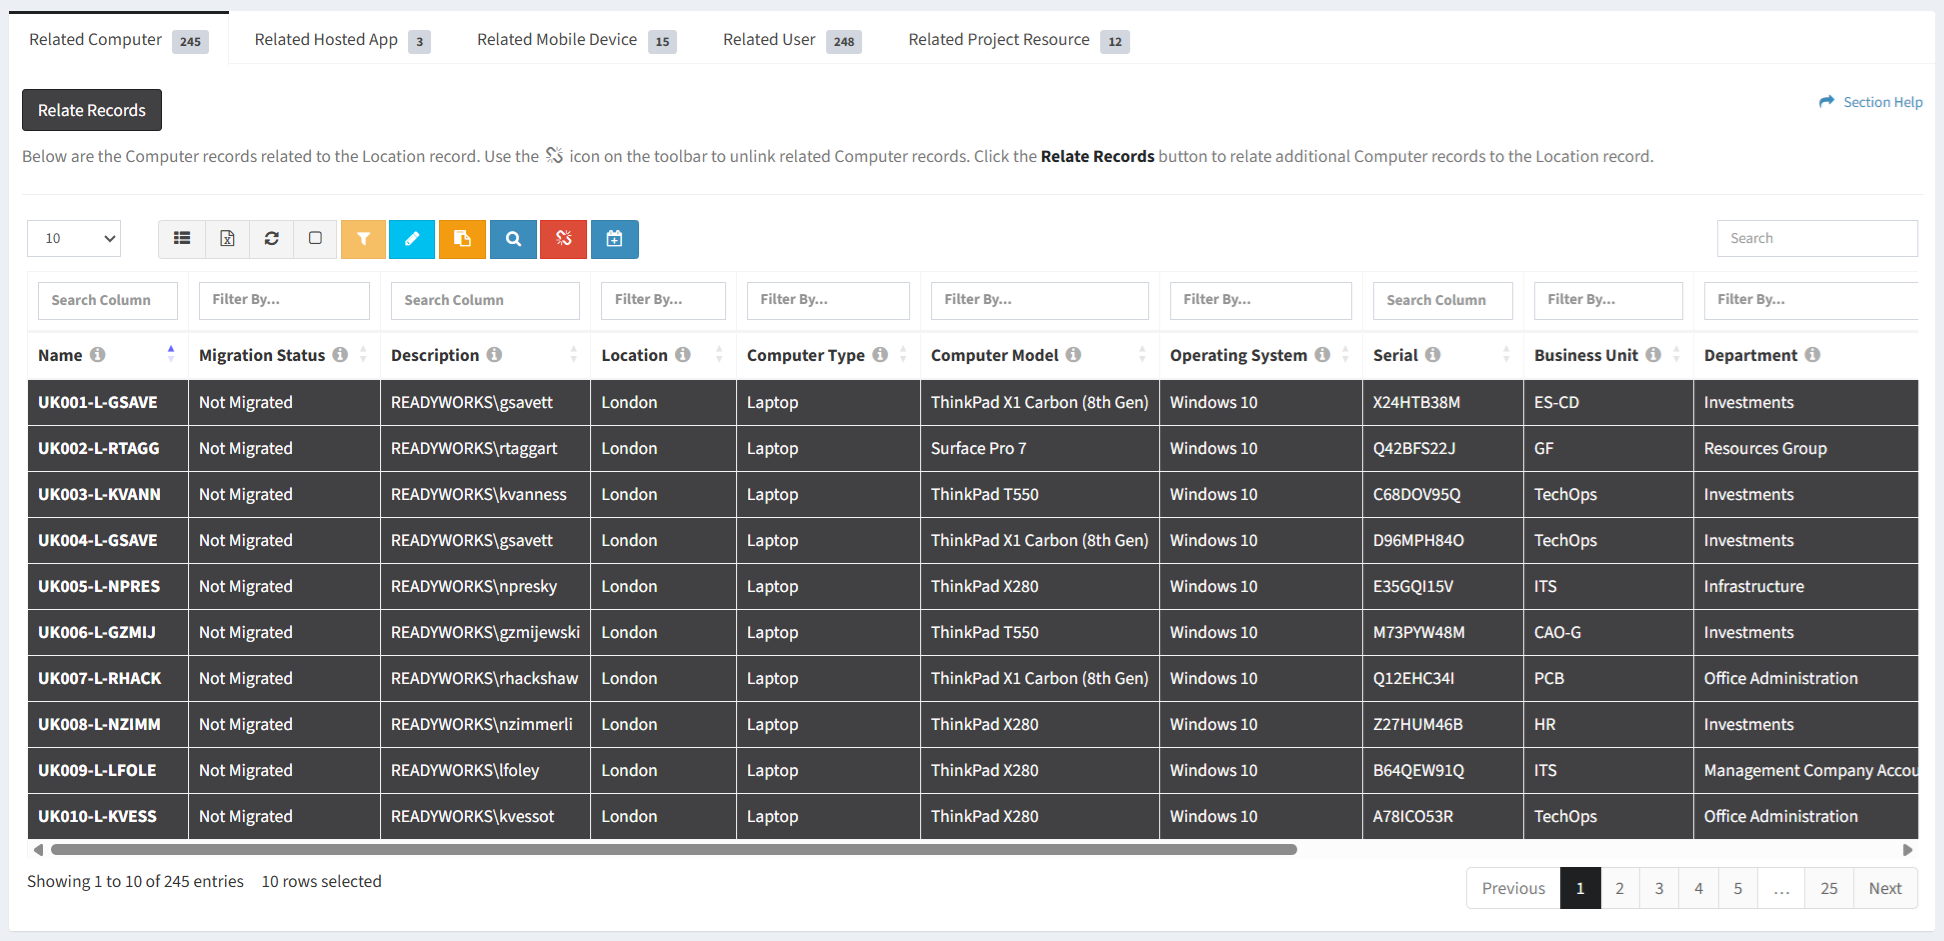
Task: Toggle the select-all square in the toolbar
Action: pyautogui.click(x=315, y=239)
